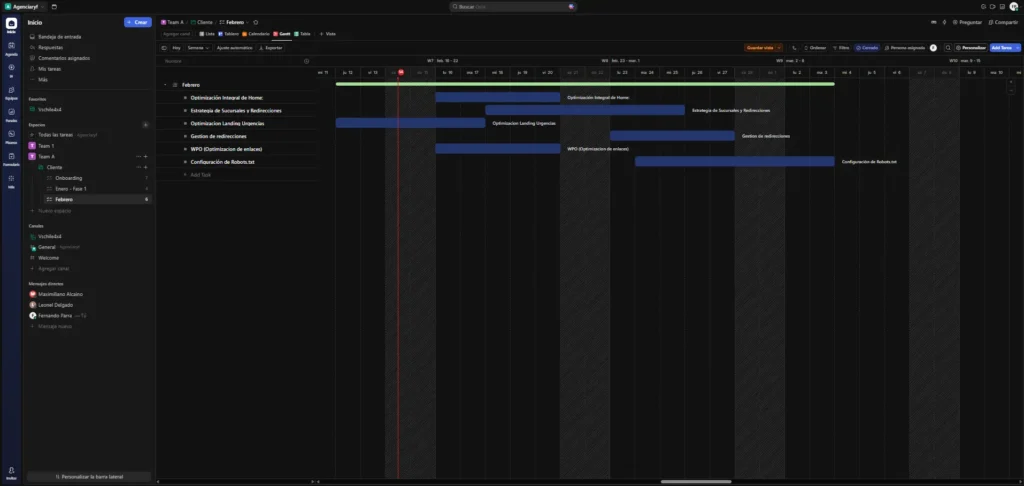Click the search magnifier icon in the Gantt toolbar
This screenshot has width=1024, height=486.
click(x=948, y=48)
